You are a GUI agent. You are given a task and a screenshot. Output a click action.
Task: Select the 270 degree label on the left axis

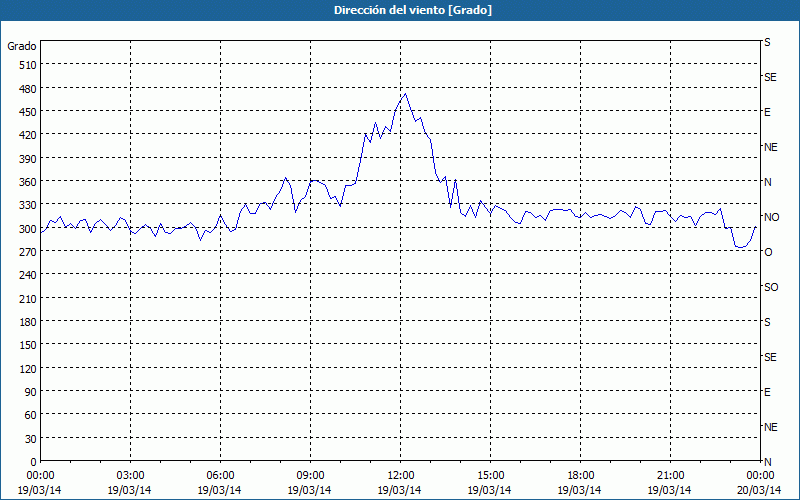[24, 252]
